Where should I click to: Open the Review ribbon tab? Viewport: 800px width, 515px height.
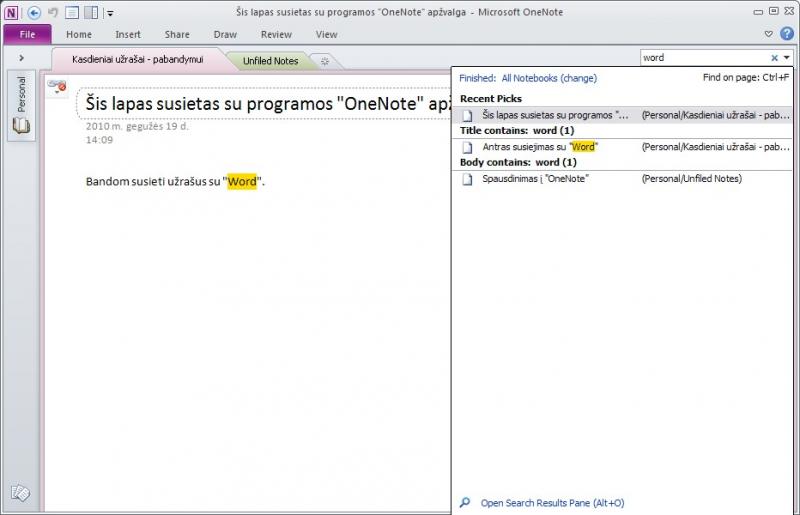[276, 34]
